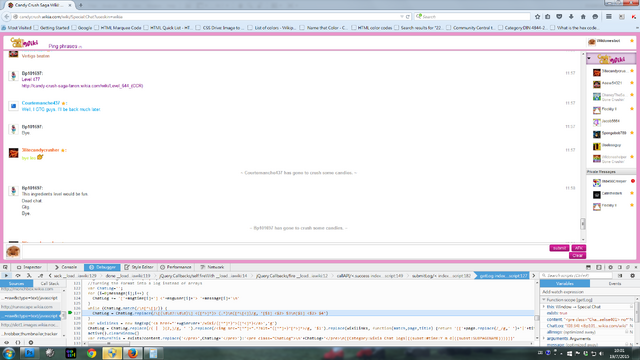
Task: Open devtools in separate window
Action: point(628,267)
